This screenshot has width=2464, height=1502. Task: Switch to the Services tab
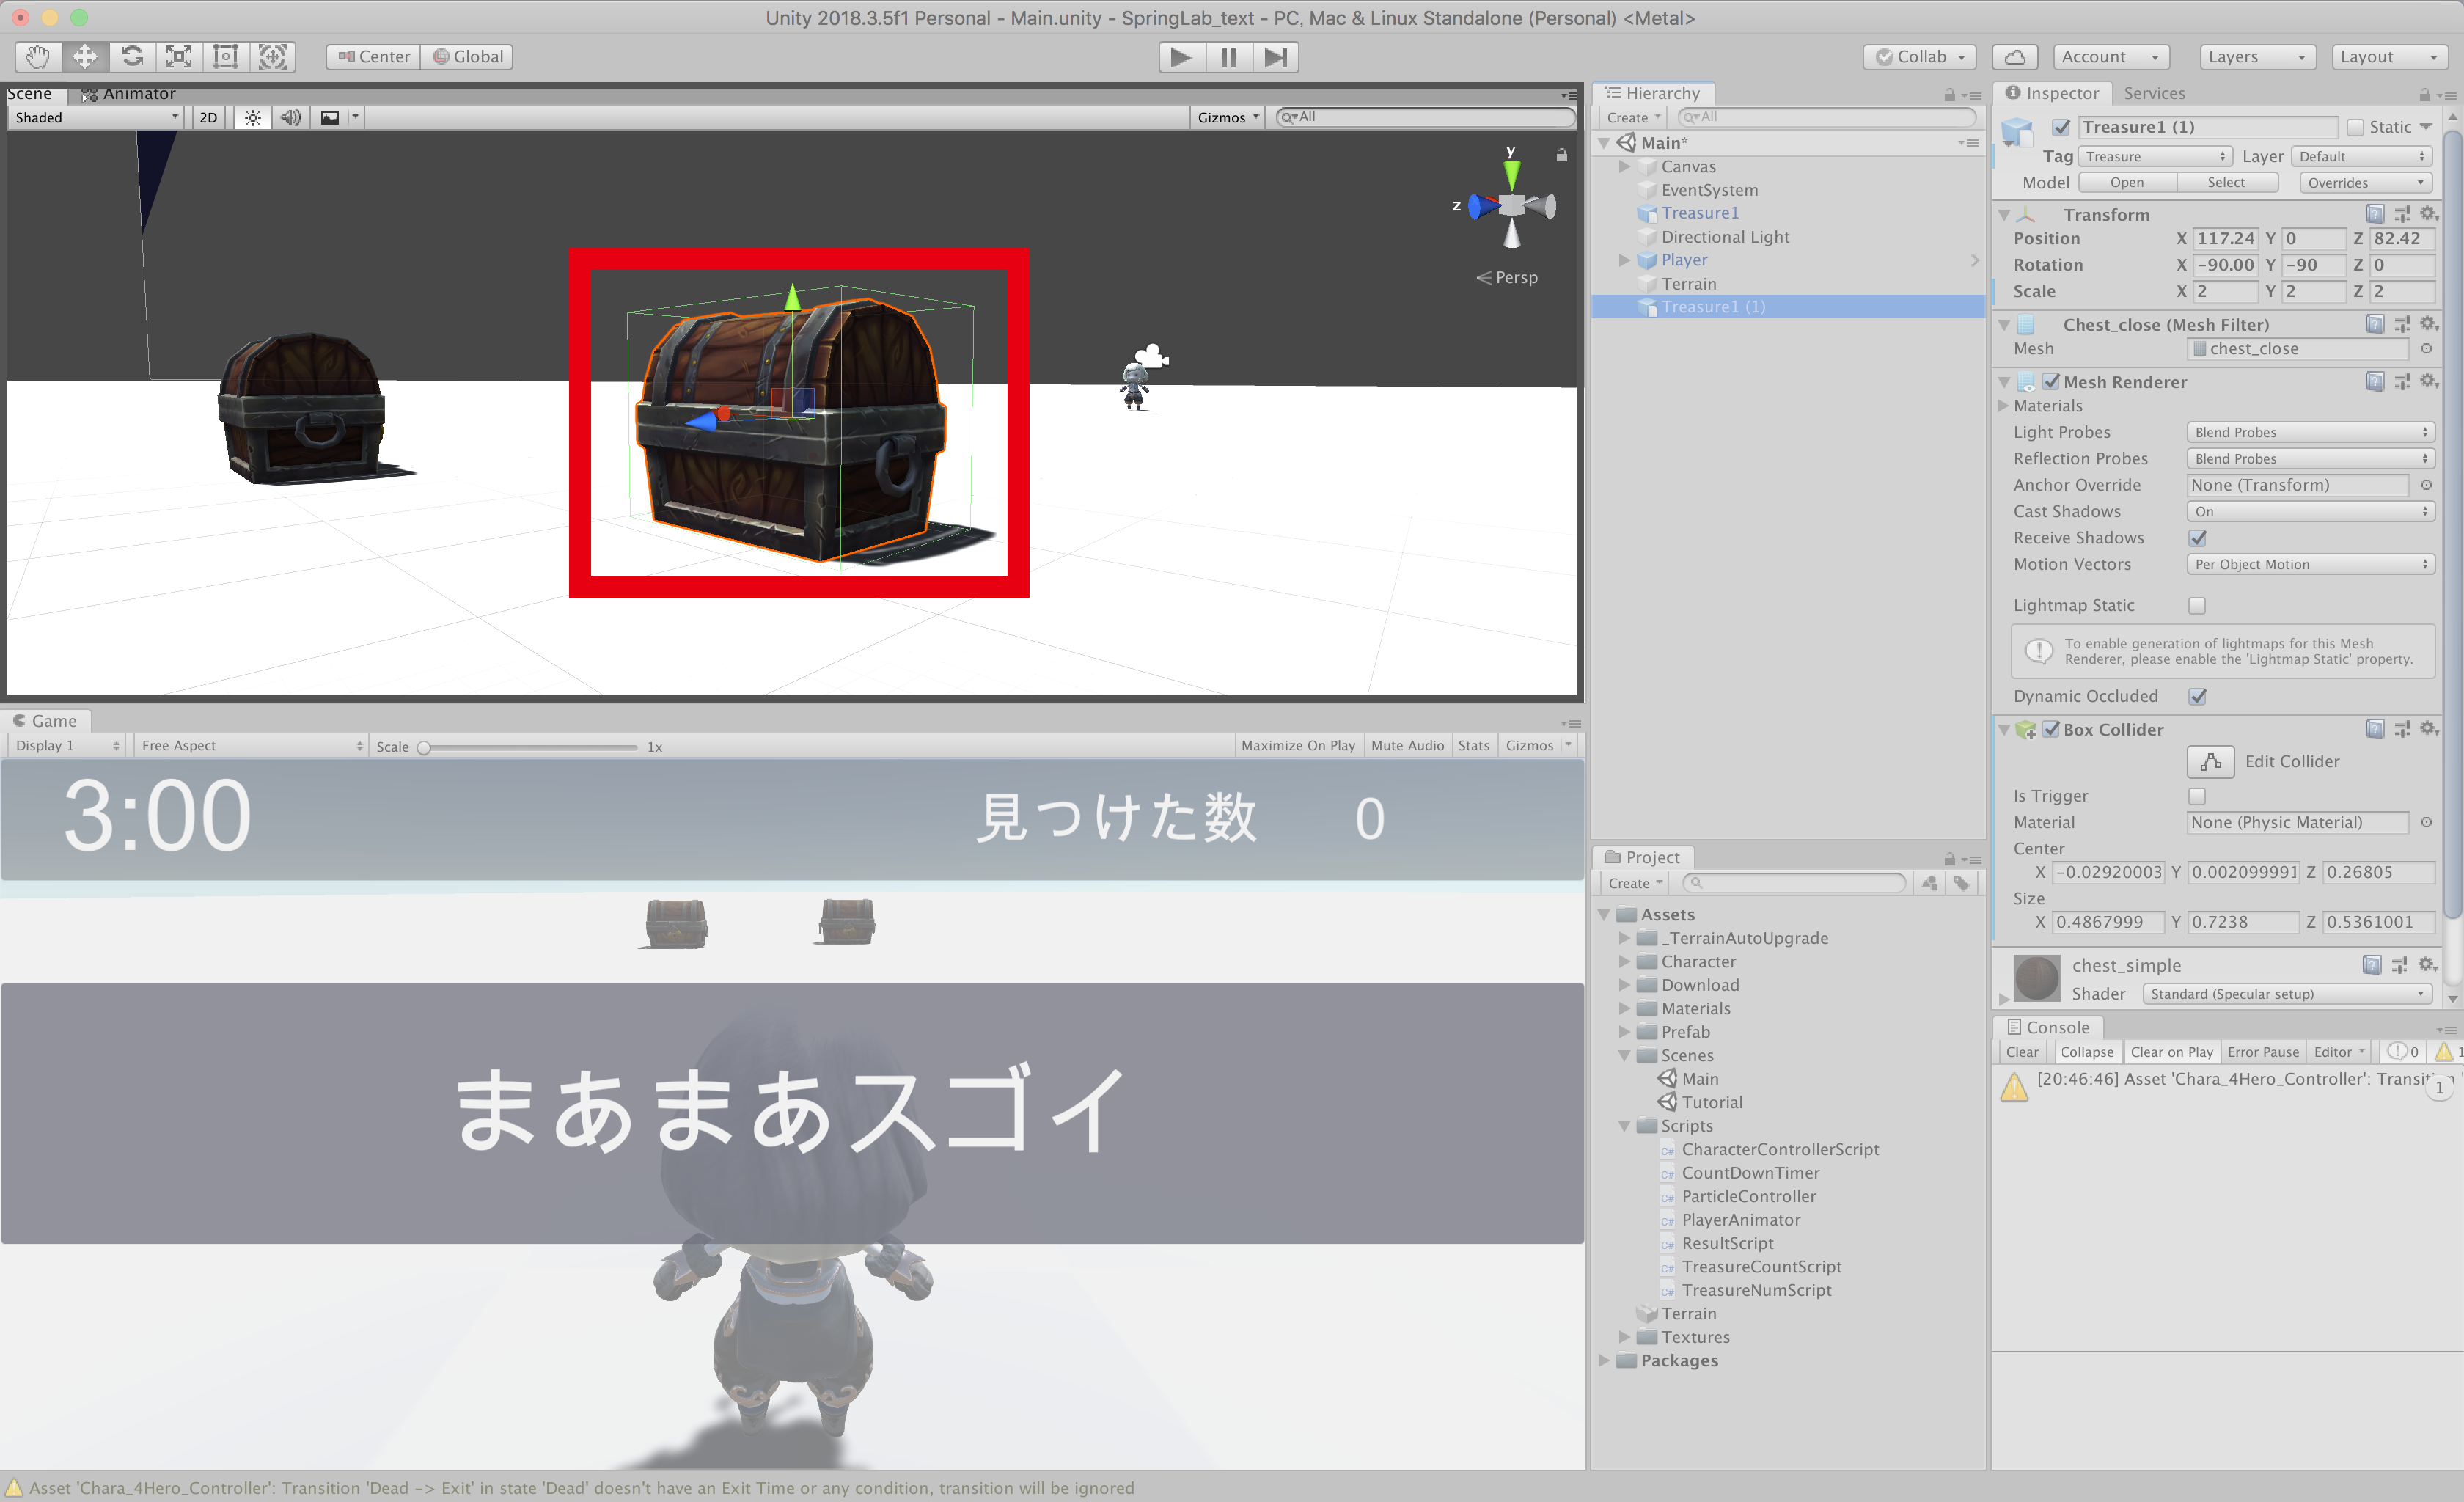click(2153, 93)
